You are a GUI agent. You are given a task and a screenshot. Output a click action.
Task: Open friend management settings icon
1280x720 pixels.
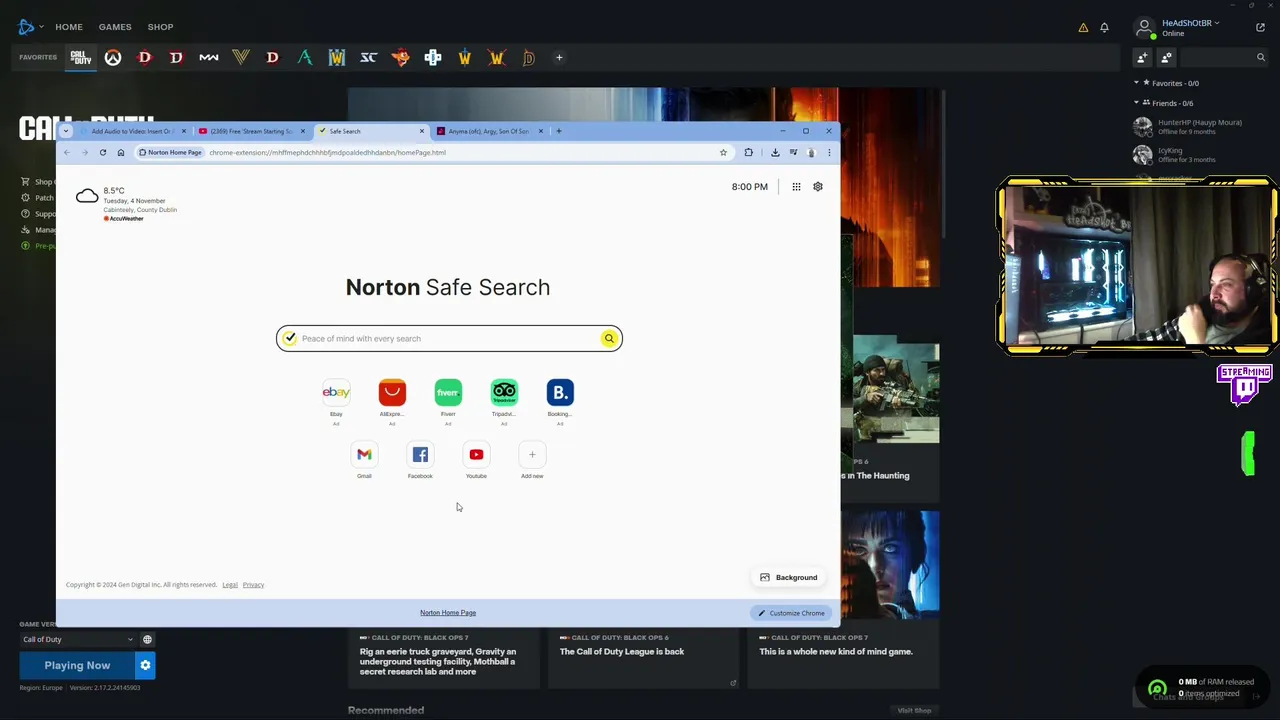point(1166,58)
